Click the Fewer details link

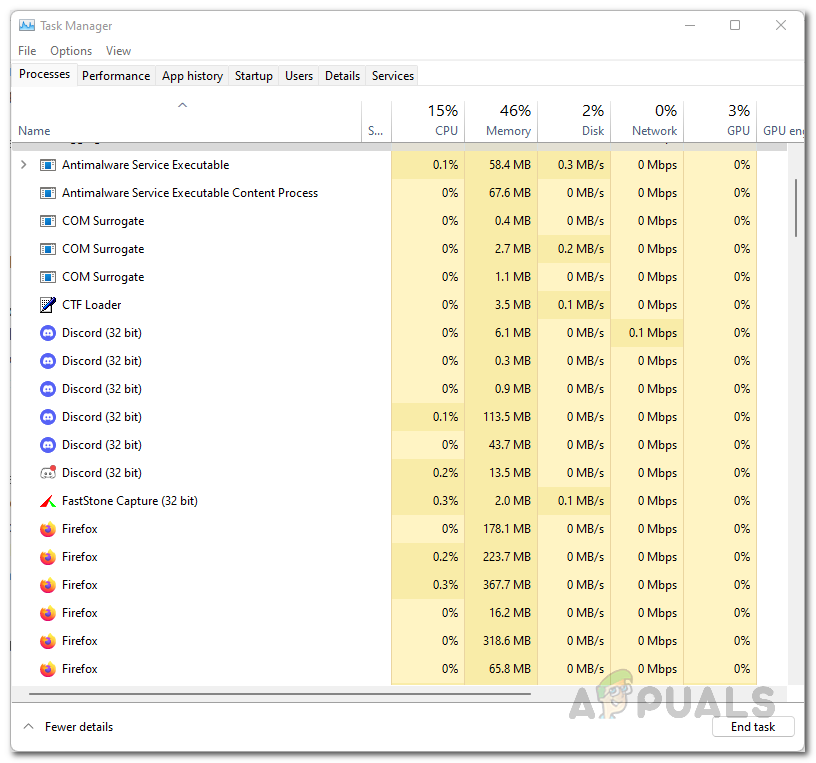pyautogui.click(x=79, y=727)
